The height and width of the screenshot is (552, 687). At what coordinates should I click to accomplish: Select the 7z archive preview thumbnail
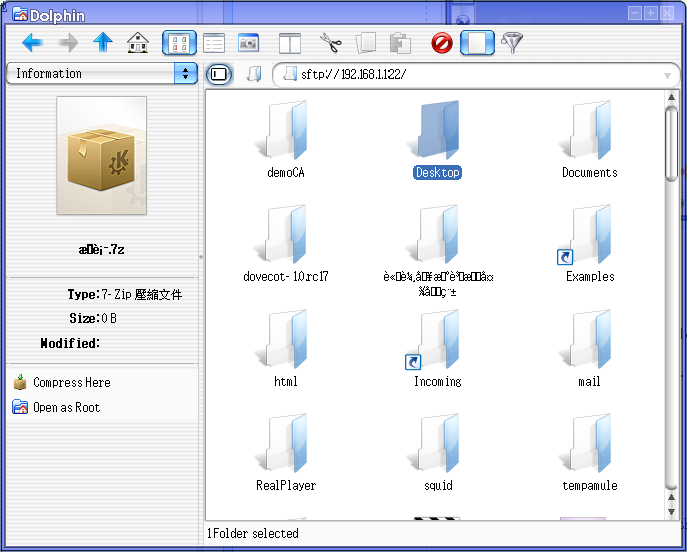point(102,155)
